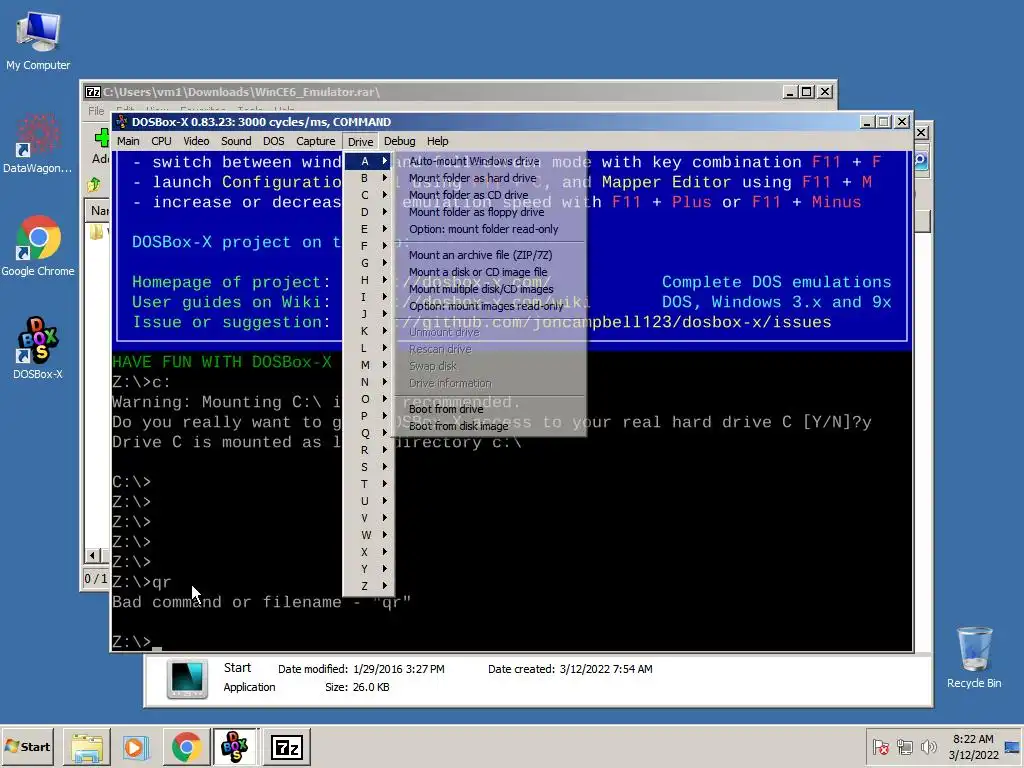Open Windows Explorer from the taskbar
The image size is (1024, 768).
[x=86, y=746]
